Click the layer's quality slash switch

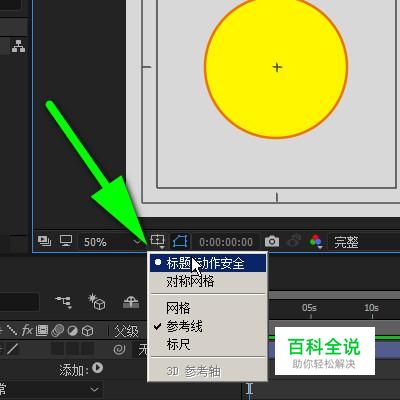[13, 349]
